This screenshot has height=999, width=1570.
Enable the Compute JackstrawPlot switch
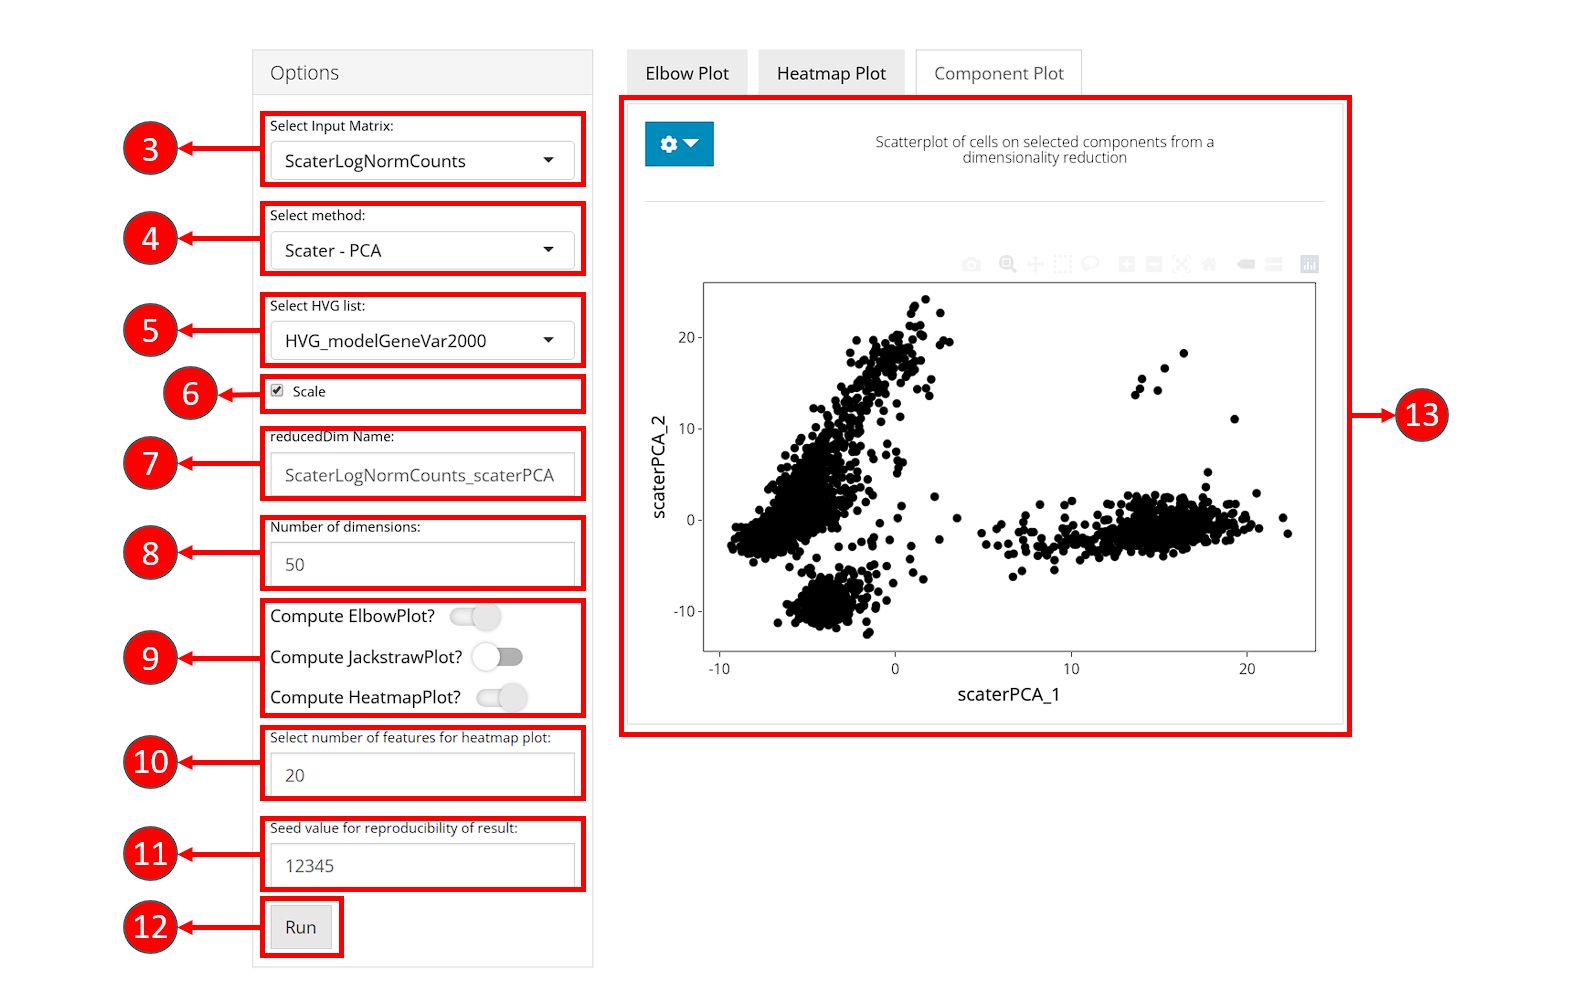point(498,657)
